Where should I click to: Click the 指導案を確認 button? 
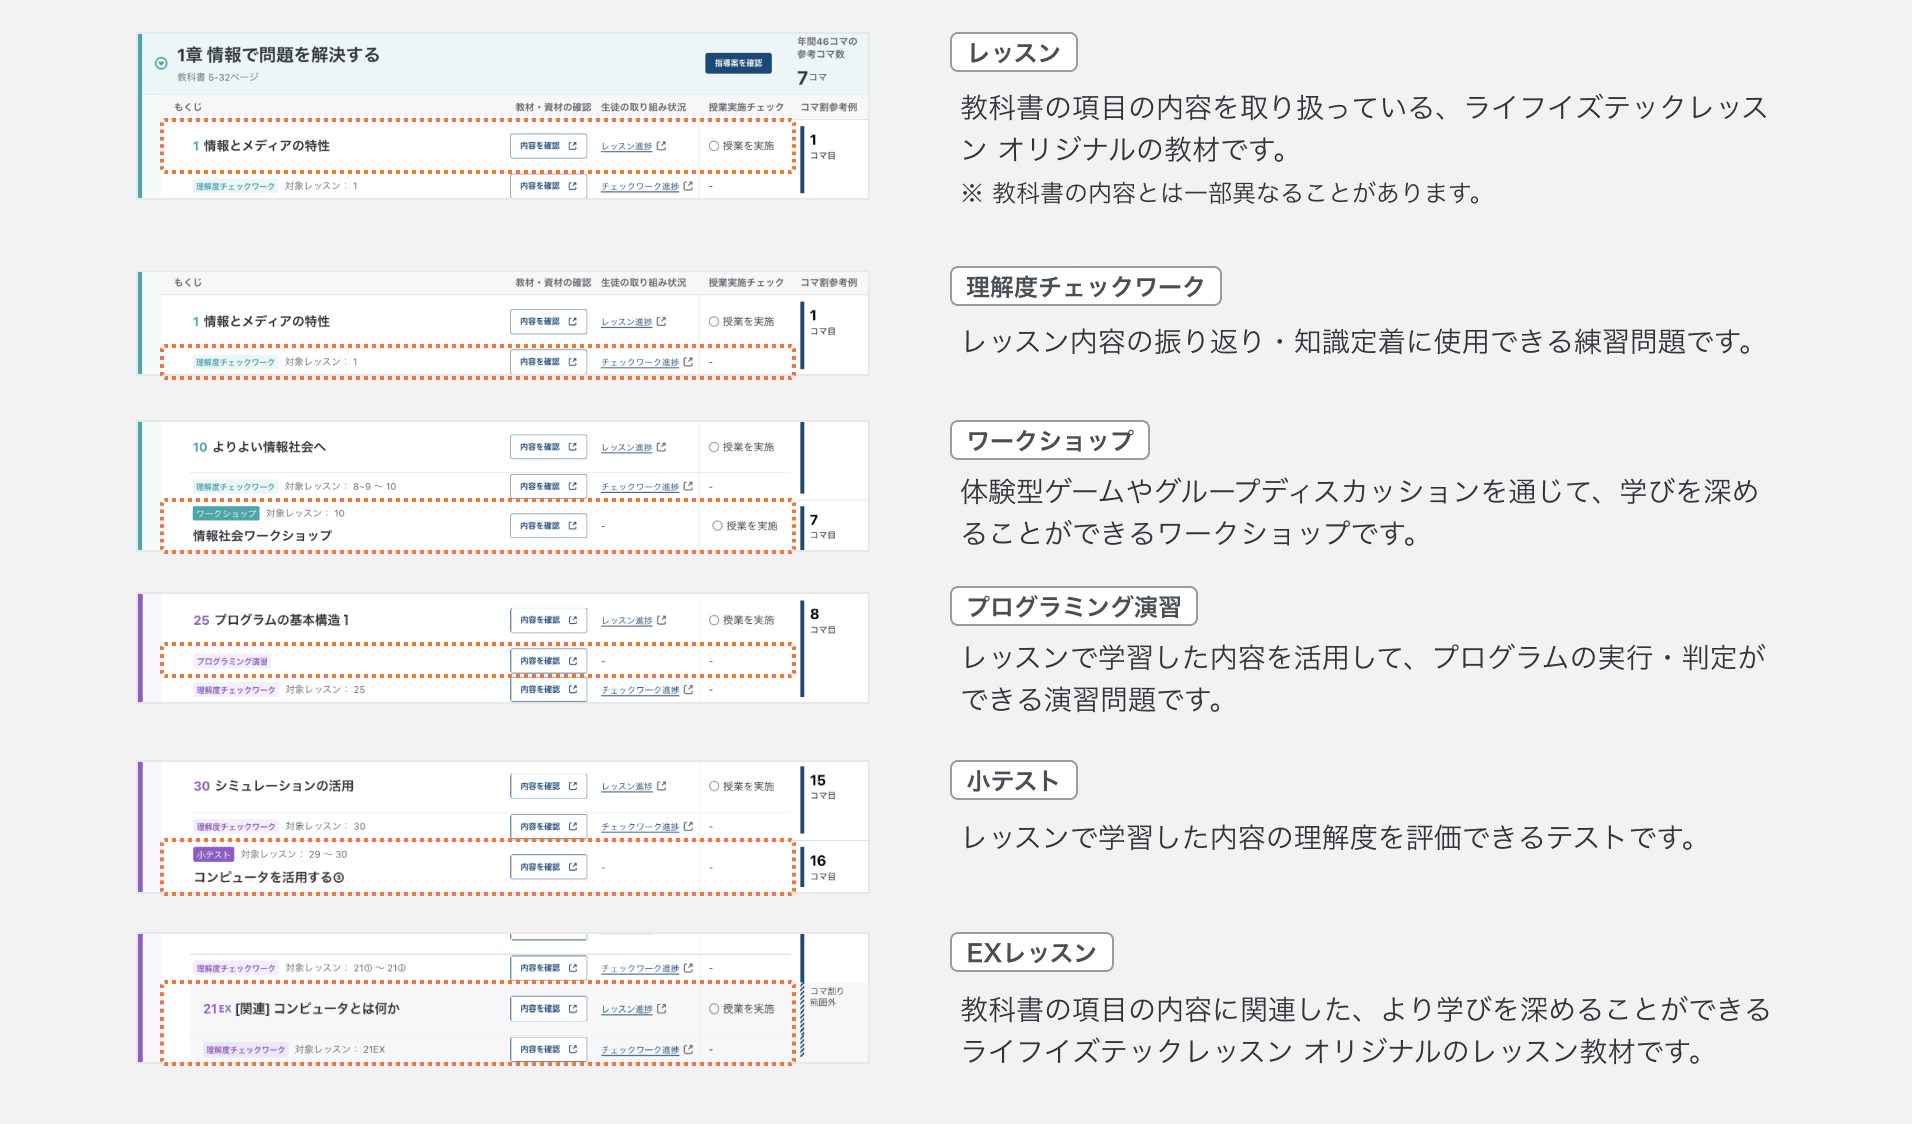click(x=738, y=63)
